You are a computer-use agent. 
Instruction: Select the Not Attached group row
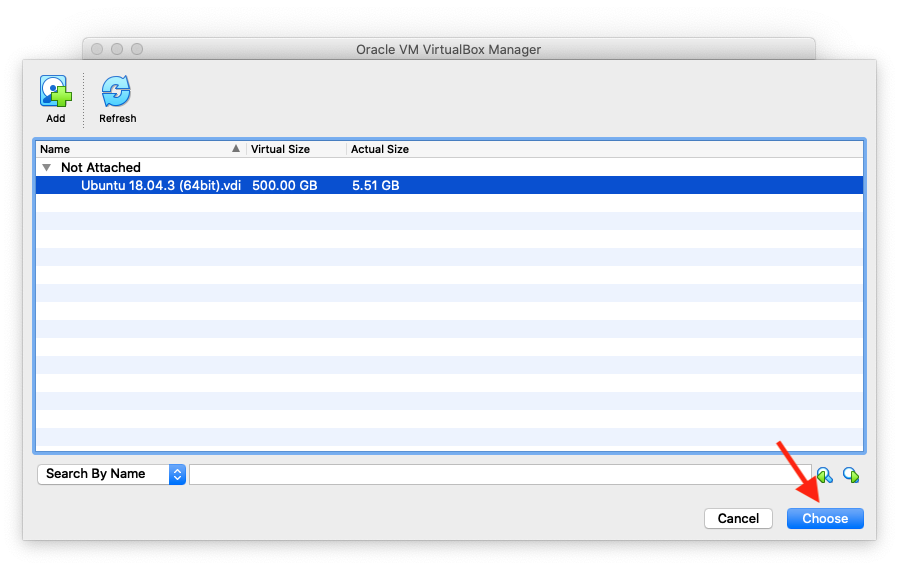[100, 168]
